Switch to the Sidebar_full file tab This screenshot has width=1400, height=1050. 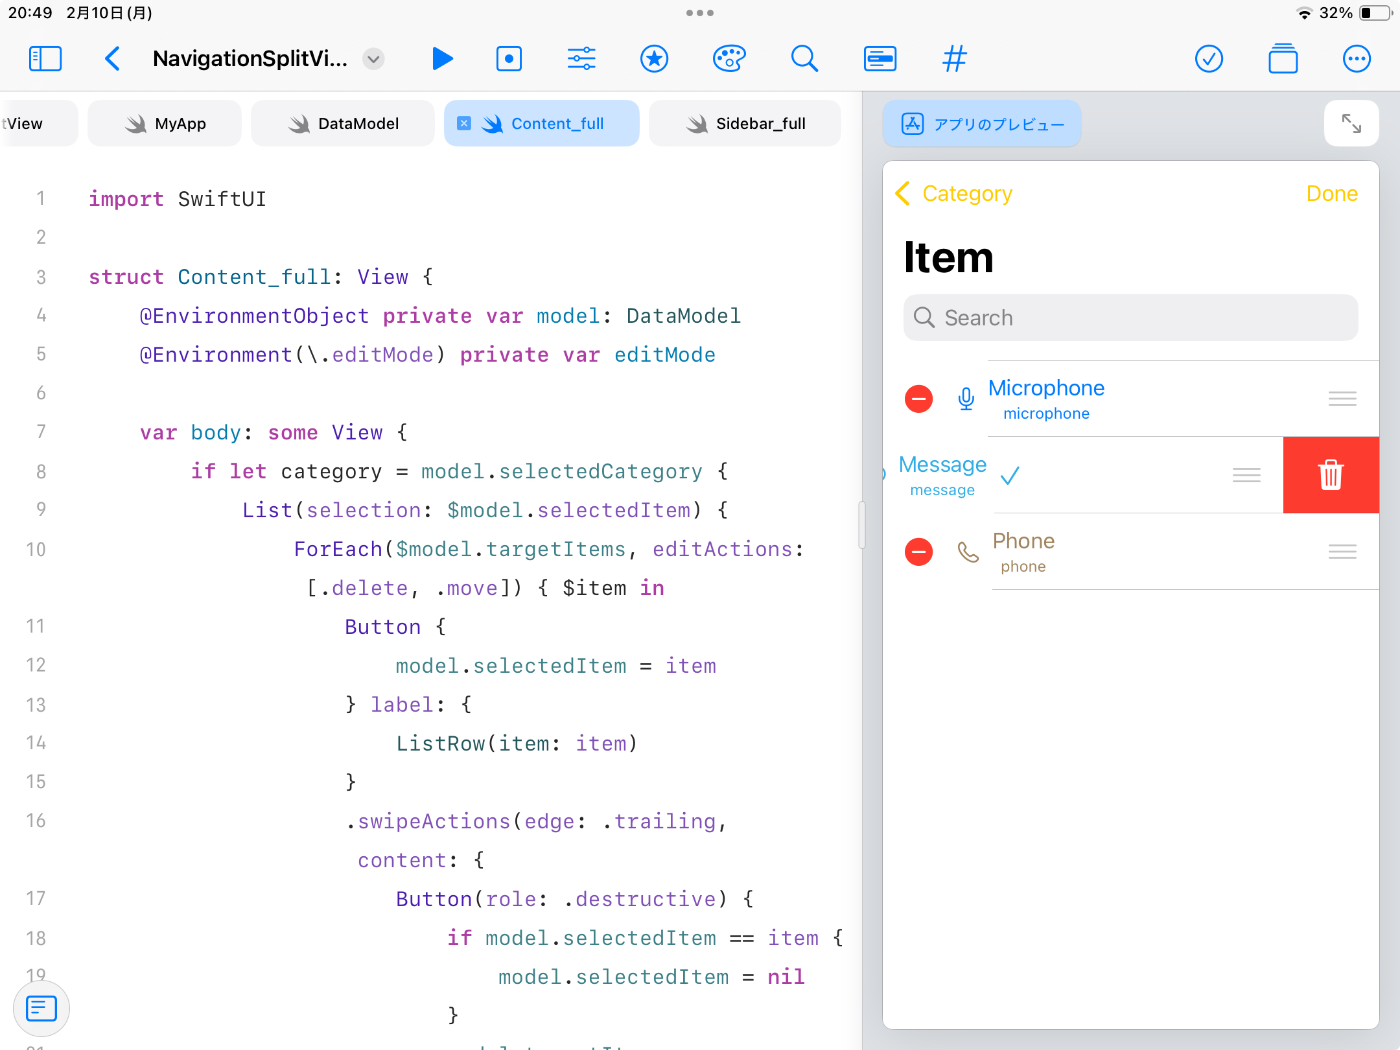745,123
